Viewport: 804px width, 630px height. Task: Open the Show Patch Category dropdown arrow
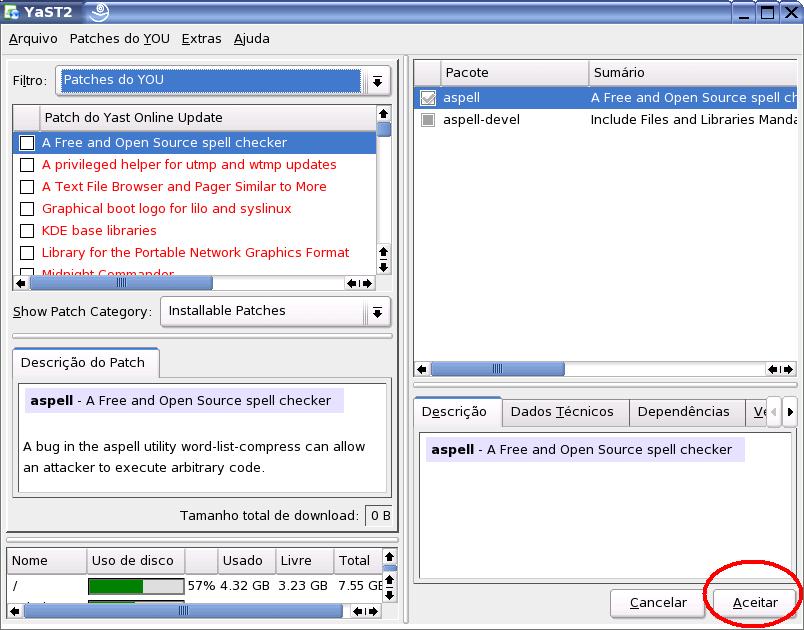click(377, 312)
